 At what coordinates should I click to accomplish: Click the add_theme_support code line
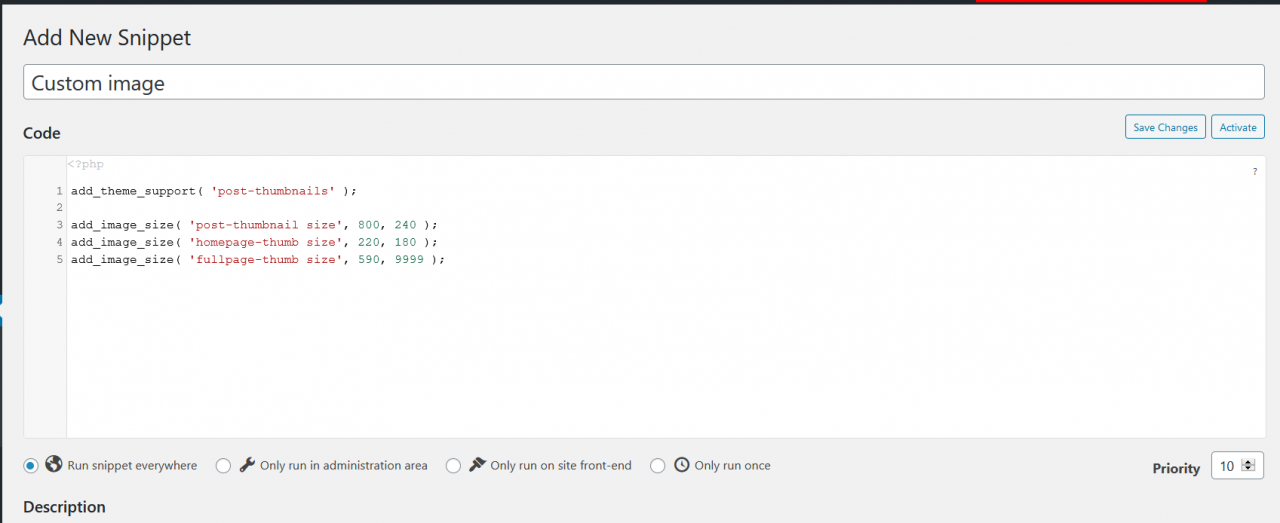click(x=214, y=190)
